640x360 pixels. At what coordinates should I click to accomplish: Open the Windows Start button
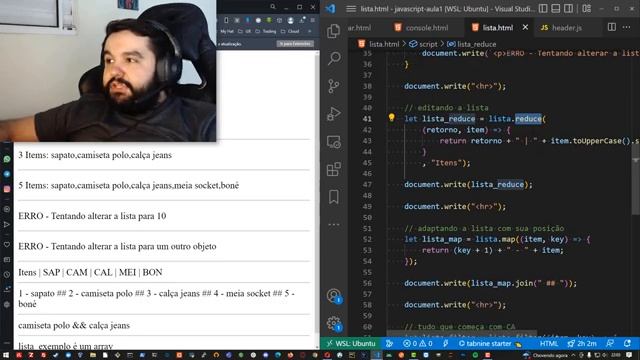click(x=6, y=356)
